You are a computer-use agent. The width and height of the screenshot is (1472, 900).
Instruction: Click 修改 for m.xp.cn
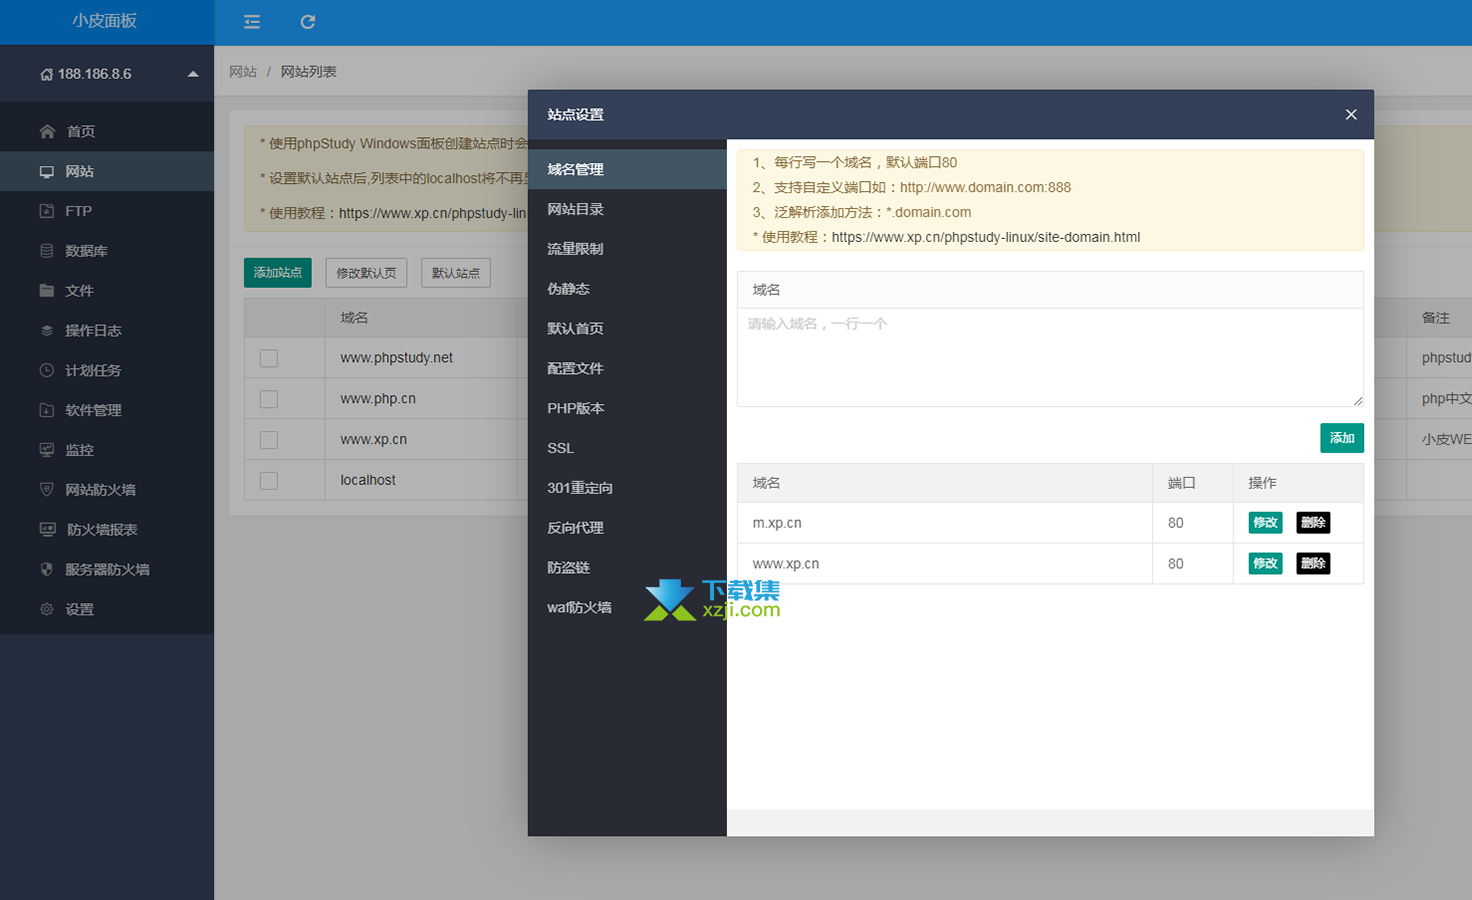pyautogui.click(x=1265, y=522)
